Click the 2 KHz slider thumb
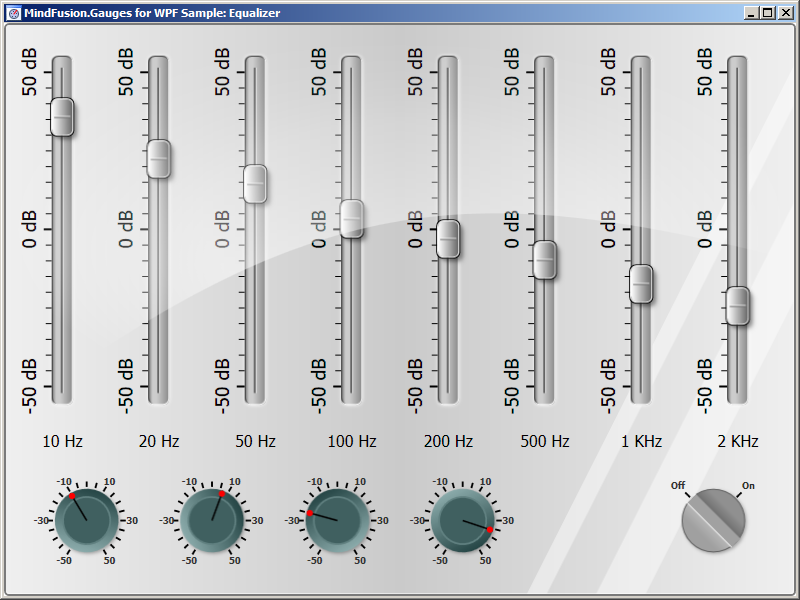 pyautogui.click(x=738, y=305)
